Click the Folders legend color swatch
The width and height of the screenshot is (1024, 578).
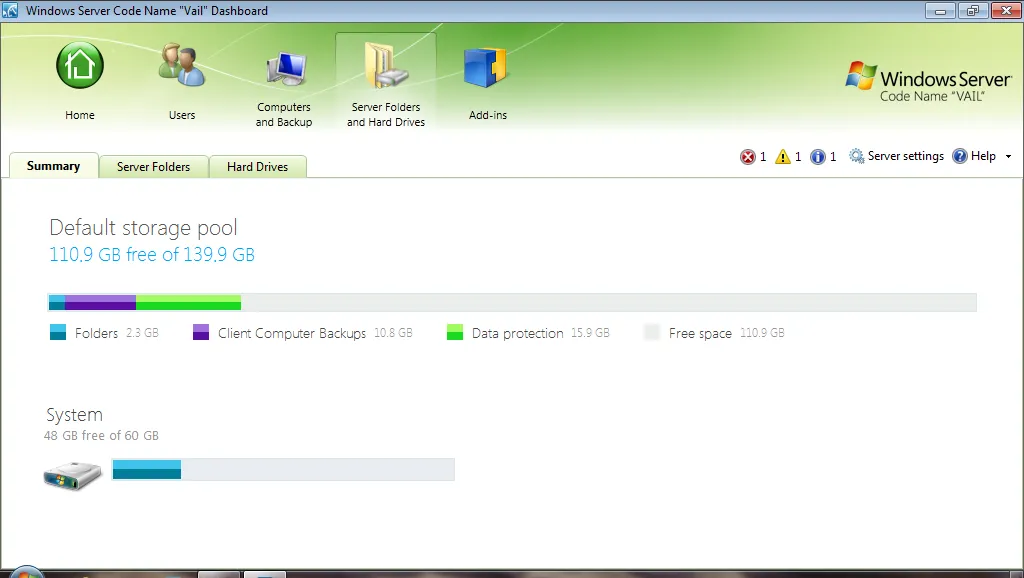(57, 332)
